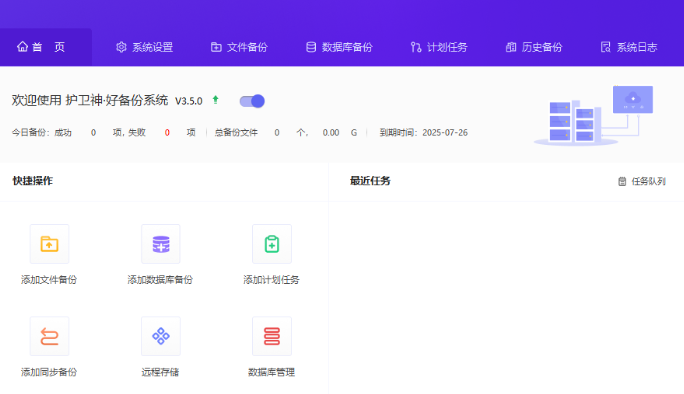Click the 远程存储 icon
The height and width of the screenshot is (394, 684).
click(161, 336)
